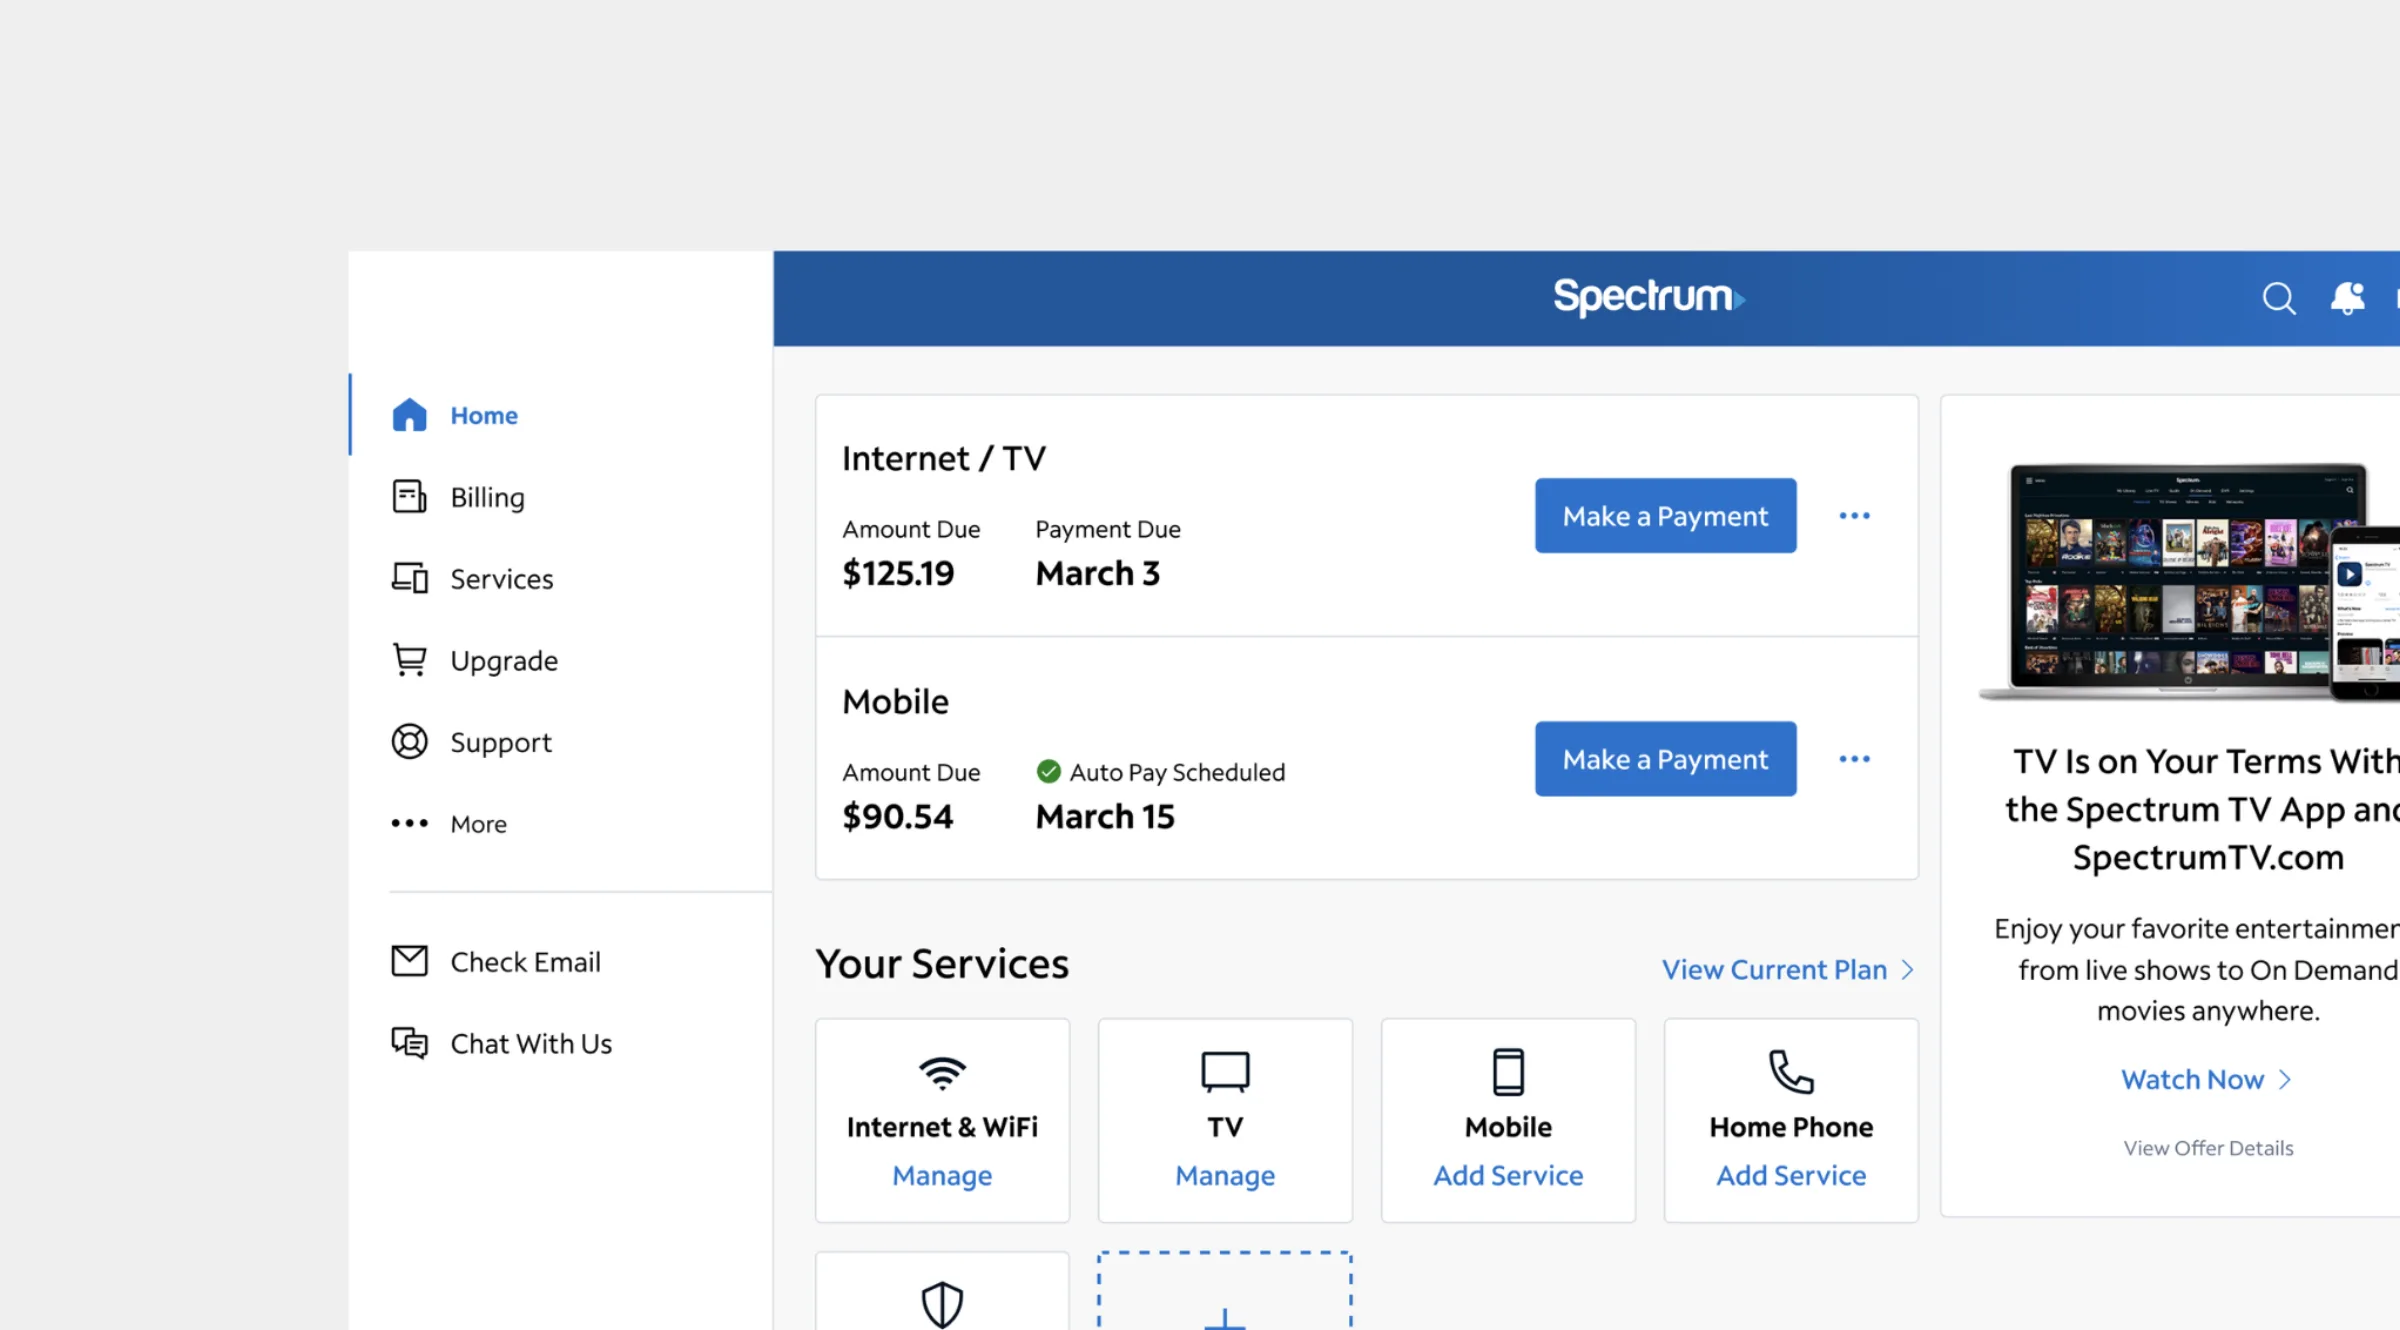Click the Home house icon in the sidebar
Image resolution: width=2400 pixels, height=1330 pixels.
pos(409,415)
